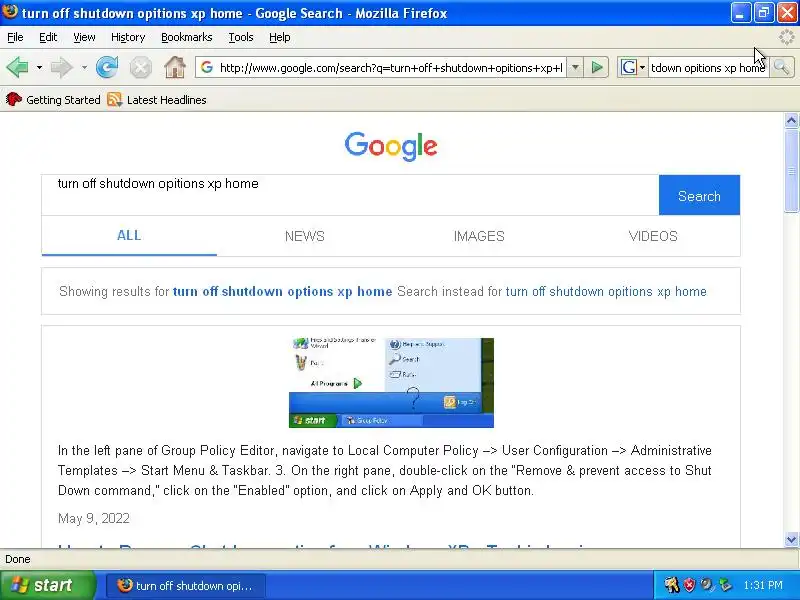Viewport: 800px width, 600px height.
Task: Go back with the green Back arrow
Action: (x=17, y=67)
